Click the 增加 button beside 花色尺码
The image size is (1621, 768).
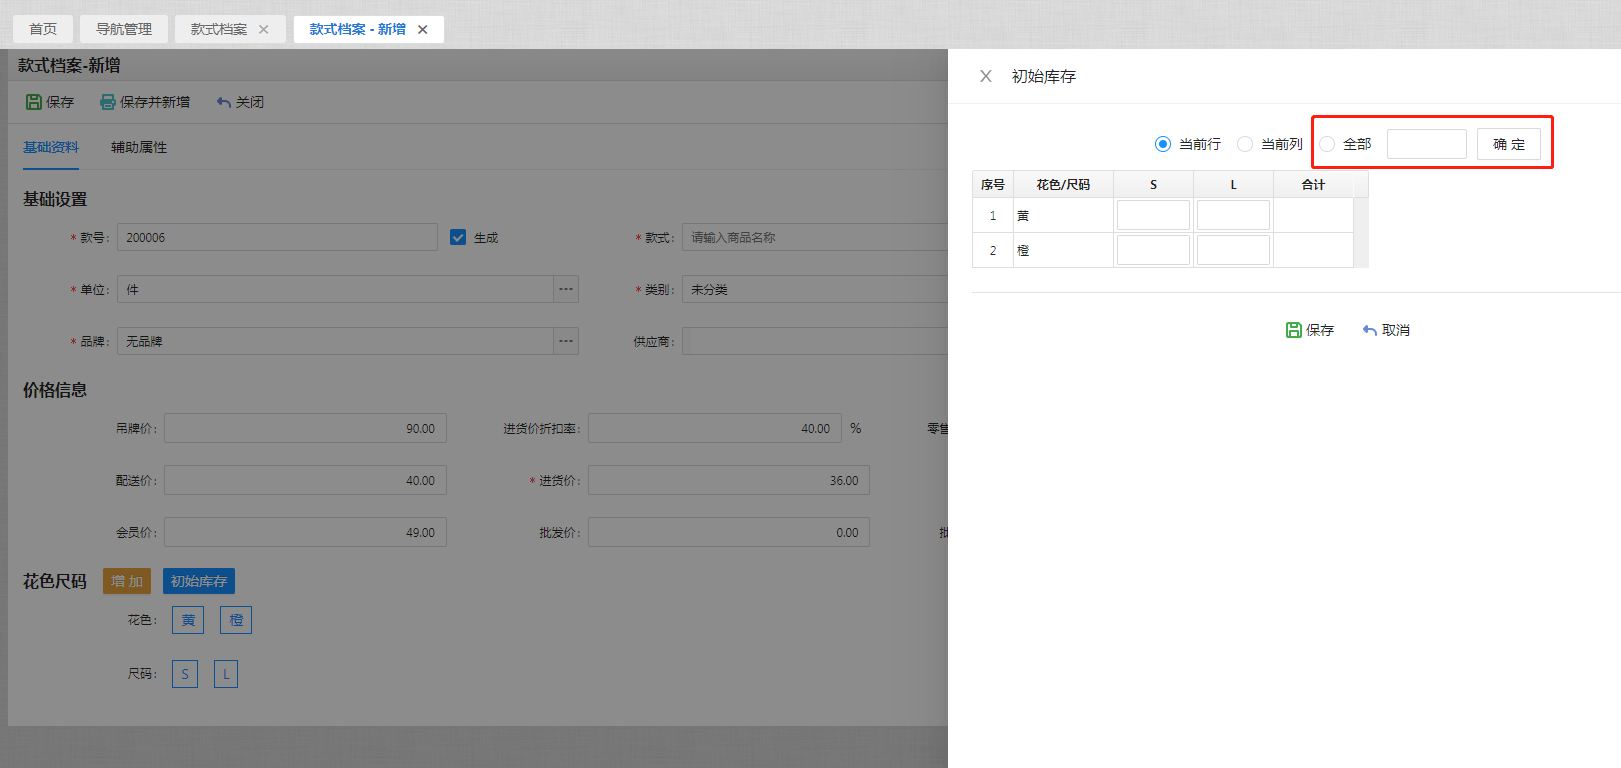[x=127, y=581]
